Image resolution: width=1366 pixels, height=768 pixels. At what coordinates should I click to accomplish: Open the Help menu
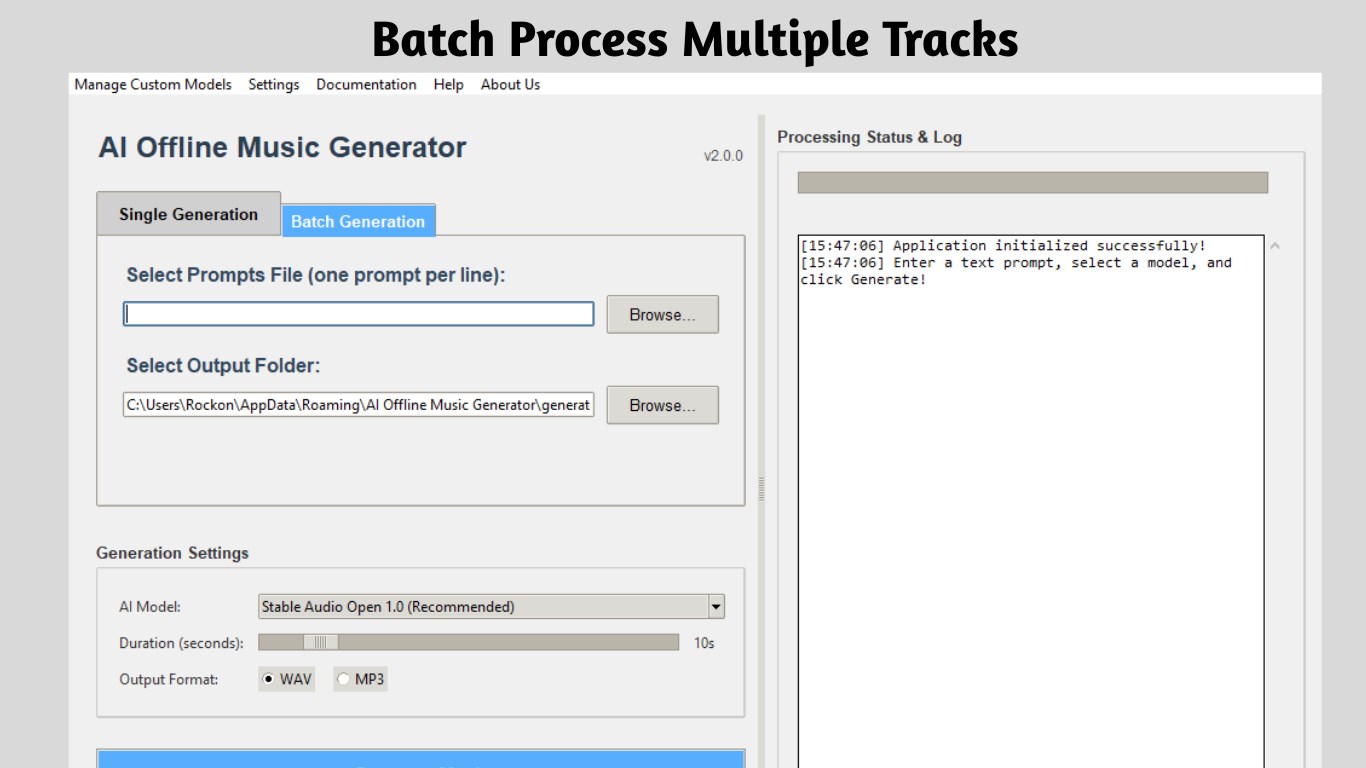tap(448, 84)
